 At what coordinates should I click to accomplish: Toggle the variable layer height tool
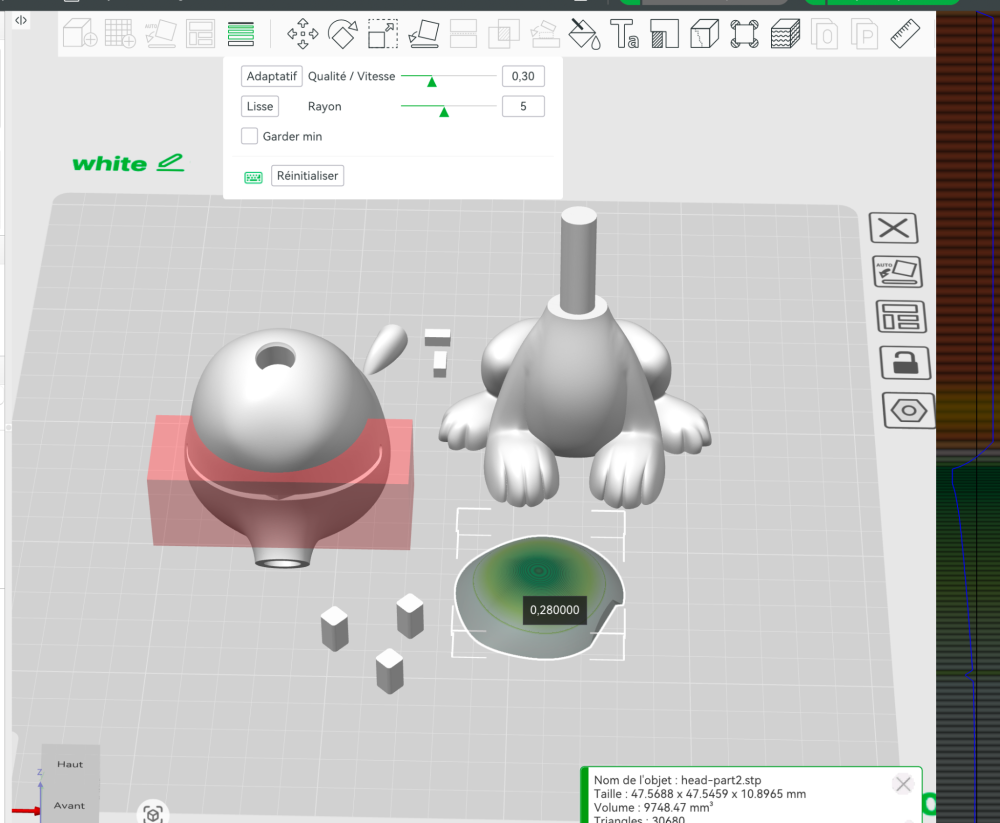[240, 34]
